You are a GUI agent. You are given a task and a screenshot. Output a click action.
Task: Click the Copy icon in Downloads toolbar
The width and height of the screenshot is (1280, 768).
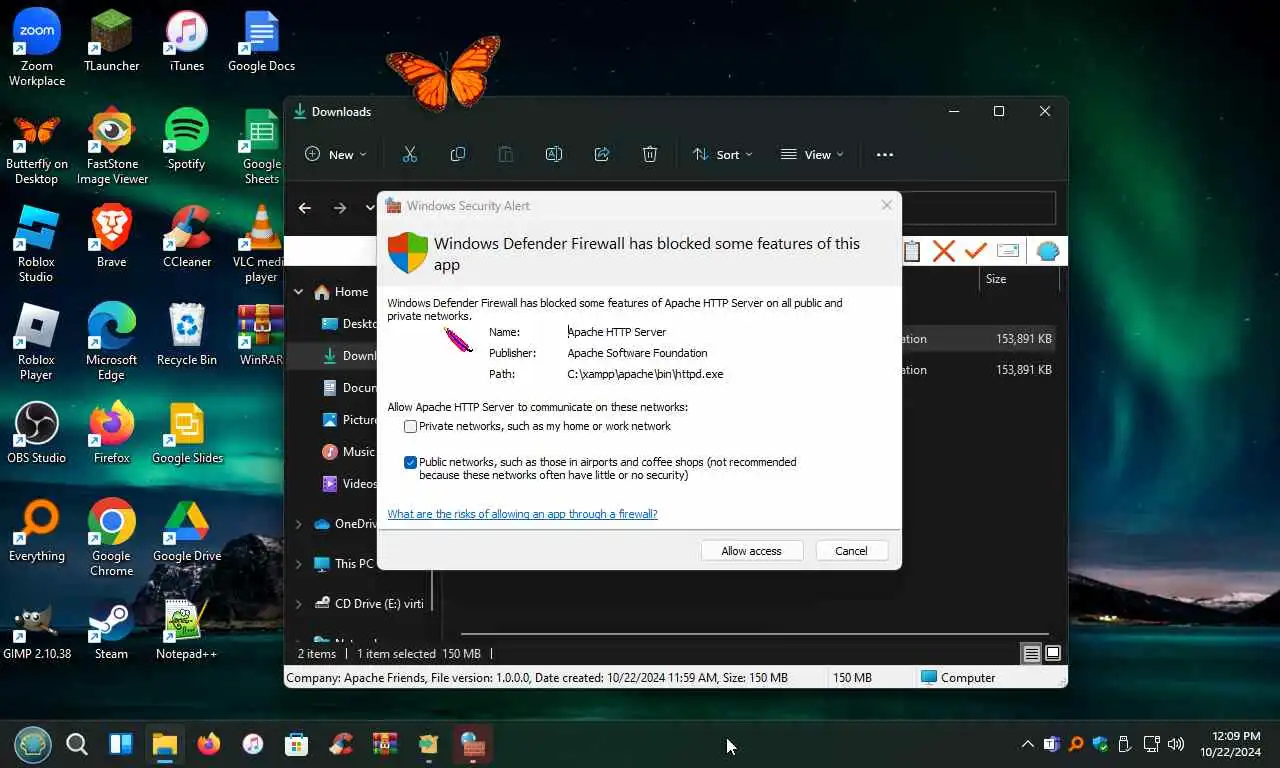[457, 154]
